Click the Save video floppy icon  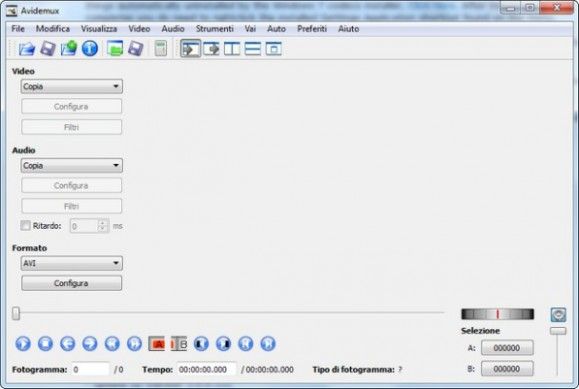tap(48, 48)
